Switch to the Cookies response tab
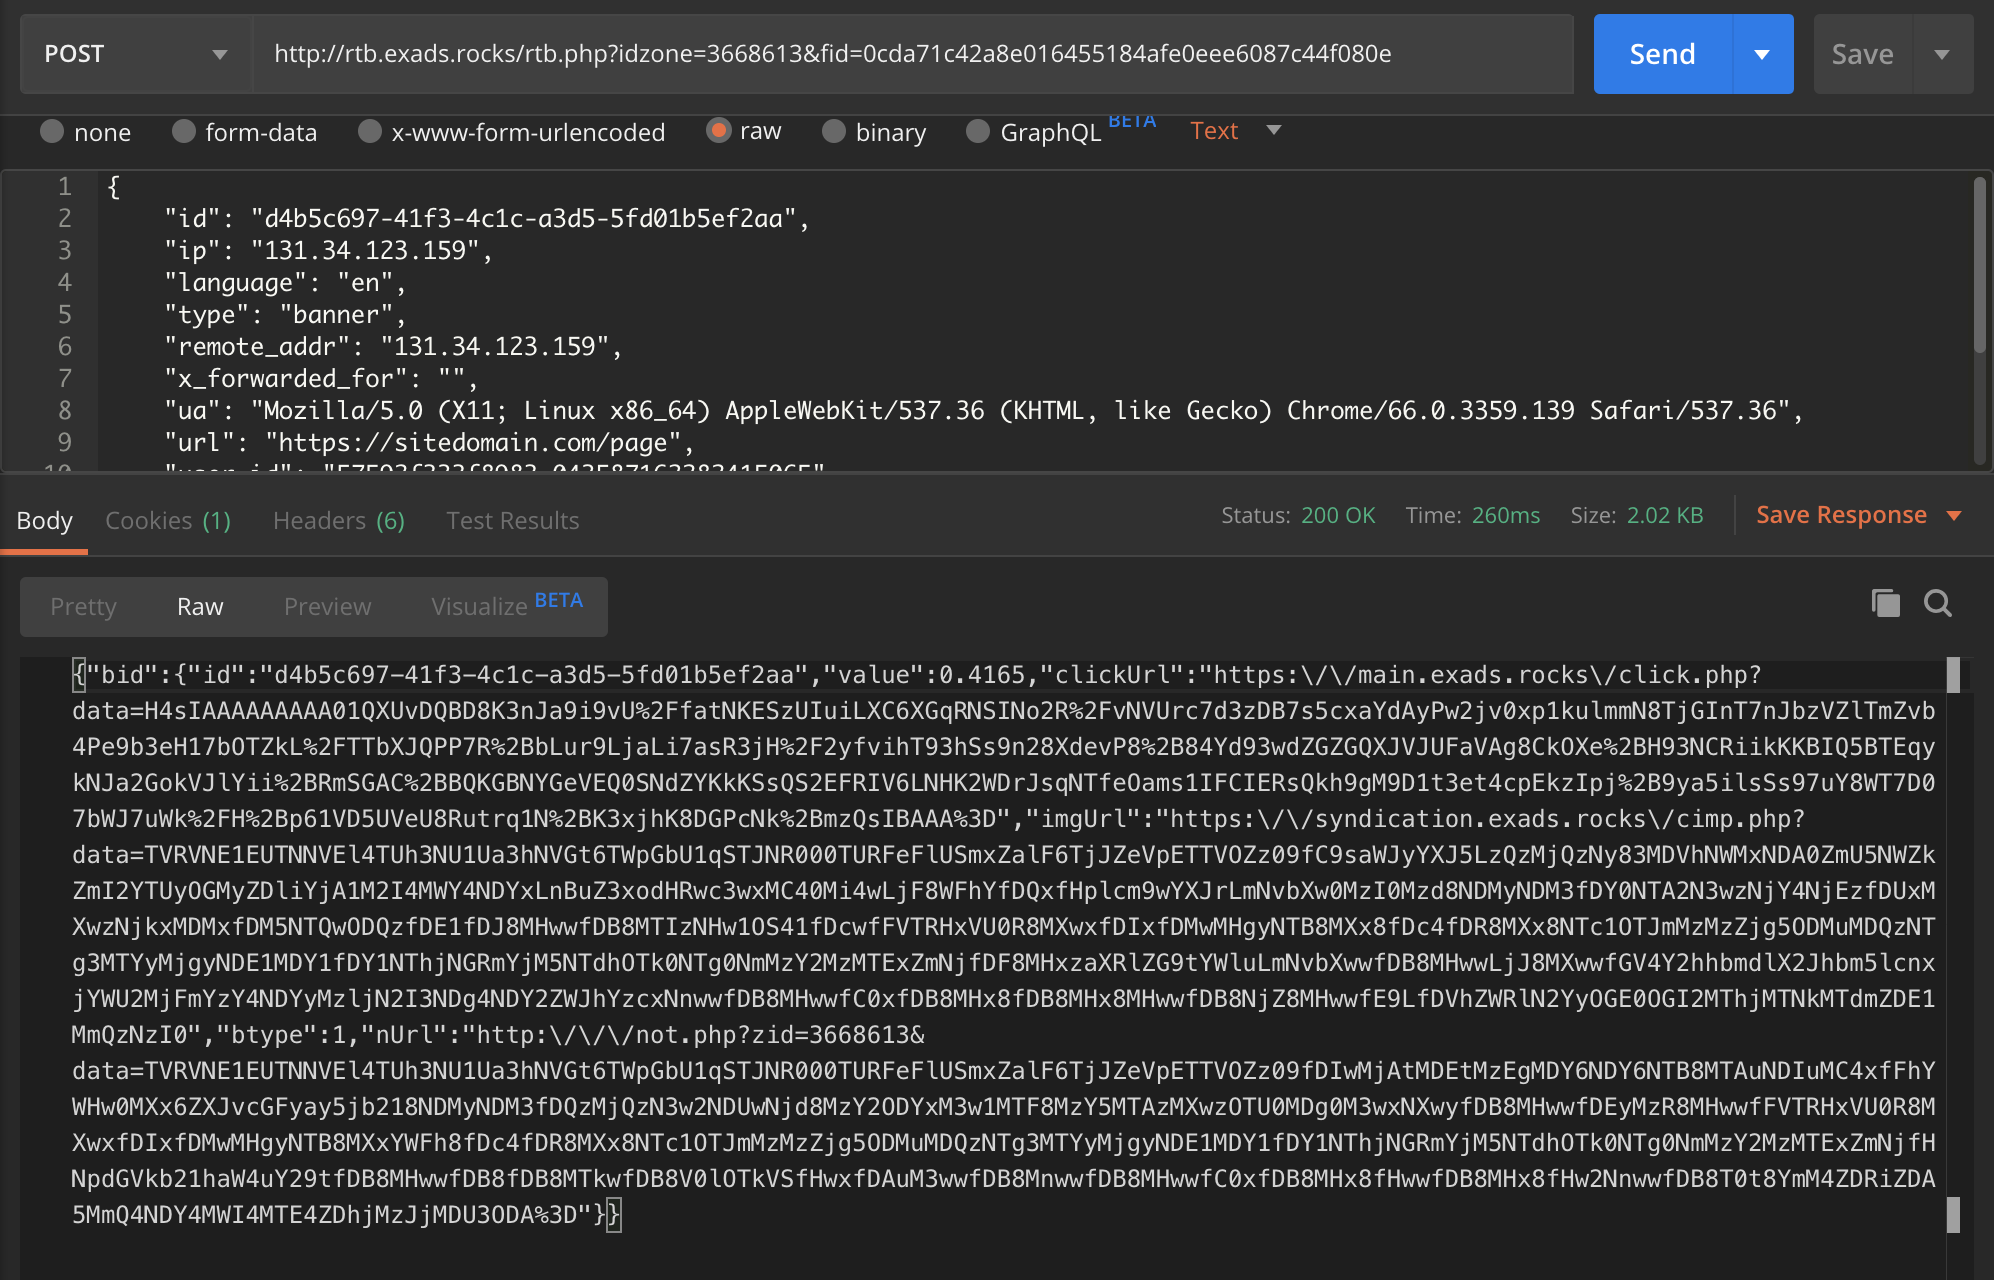Viewport: 1994px width, 1280px height. [167, 520]
